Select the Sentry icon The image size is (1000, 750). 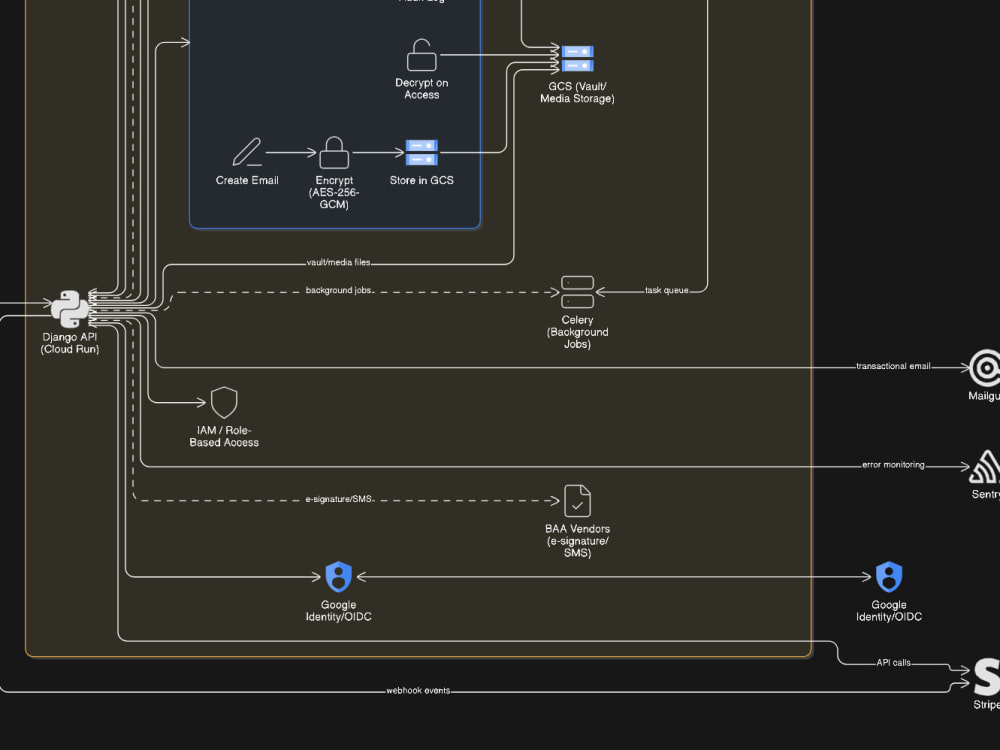click(985, 467)
